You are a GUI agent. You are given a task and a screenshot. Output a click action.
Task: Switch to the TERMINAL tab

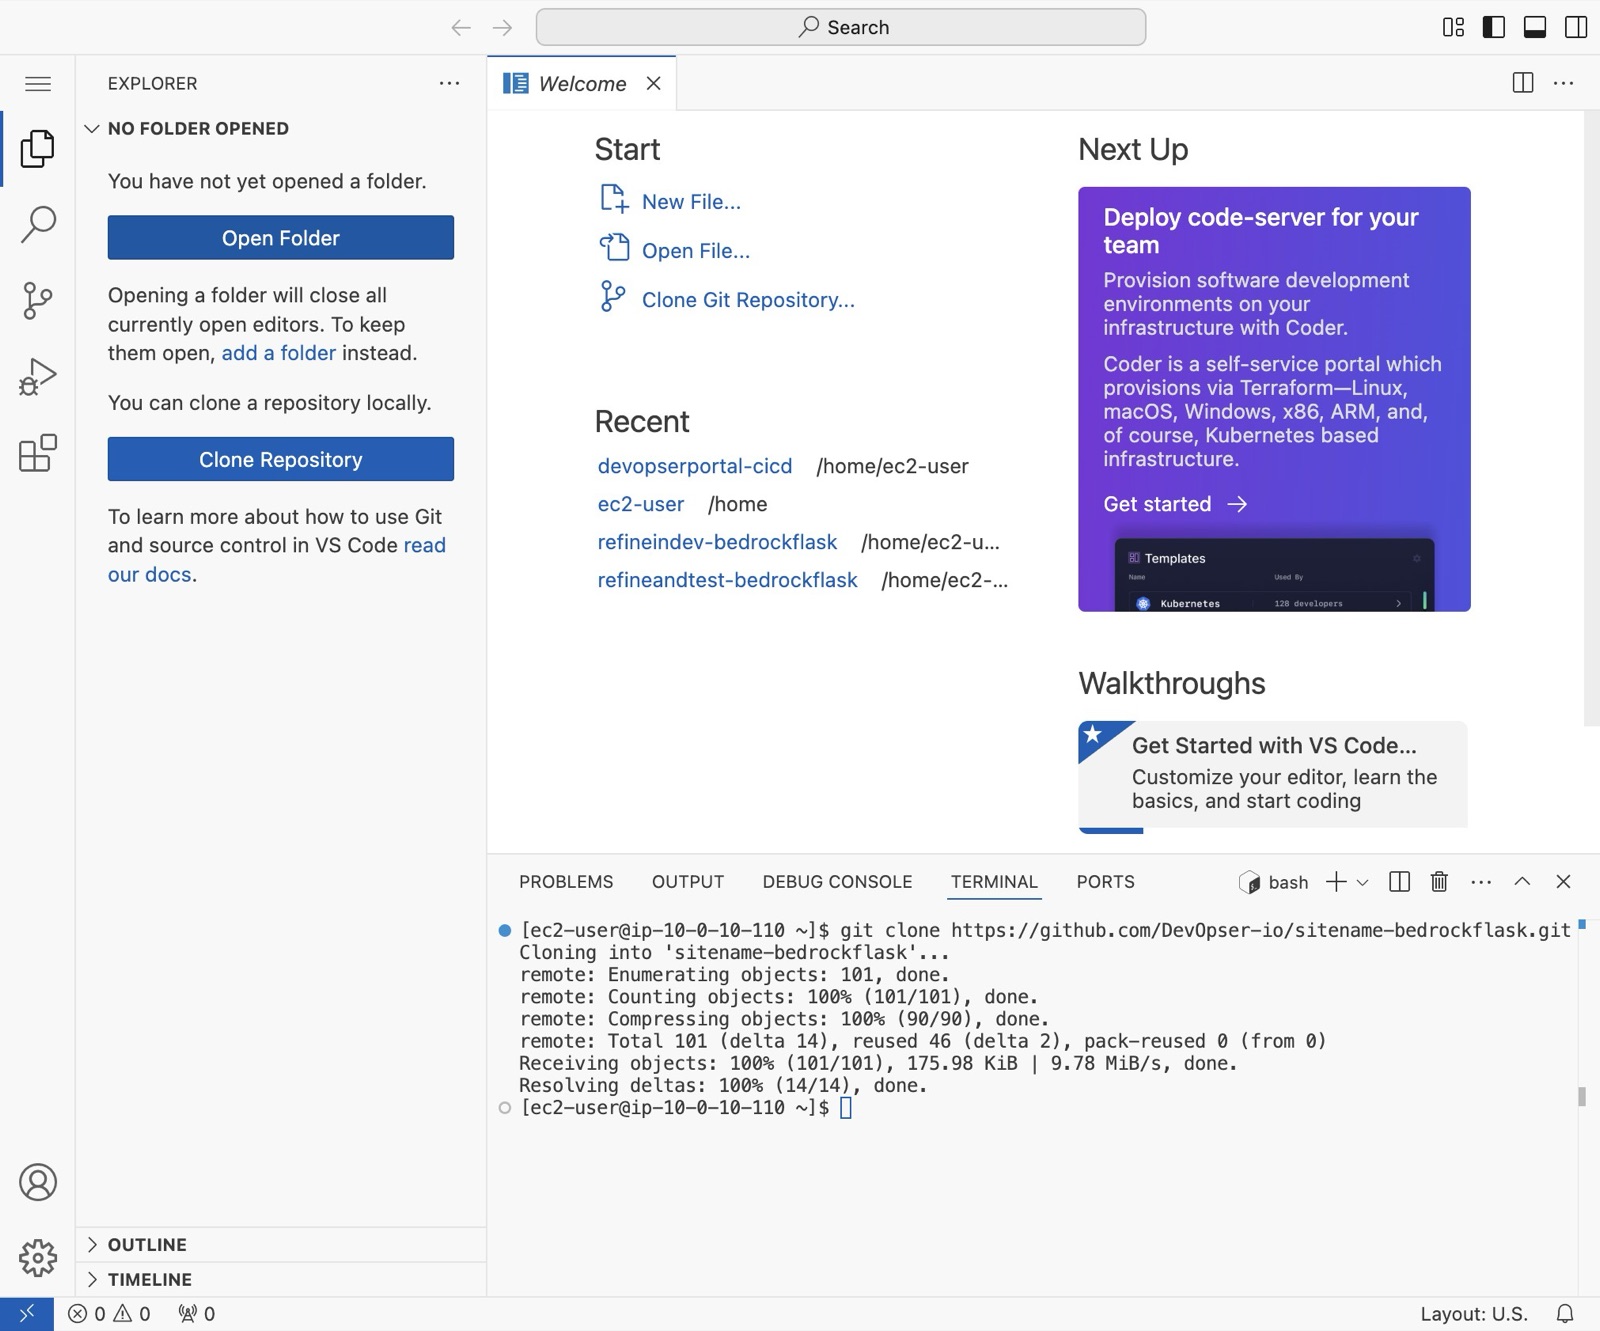tap(994, 882)
